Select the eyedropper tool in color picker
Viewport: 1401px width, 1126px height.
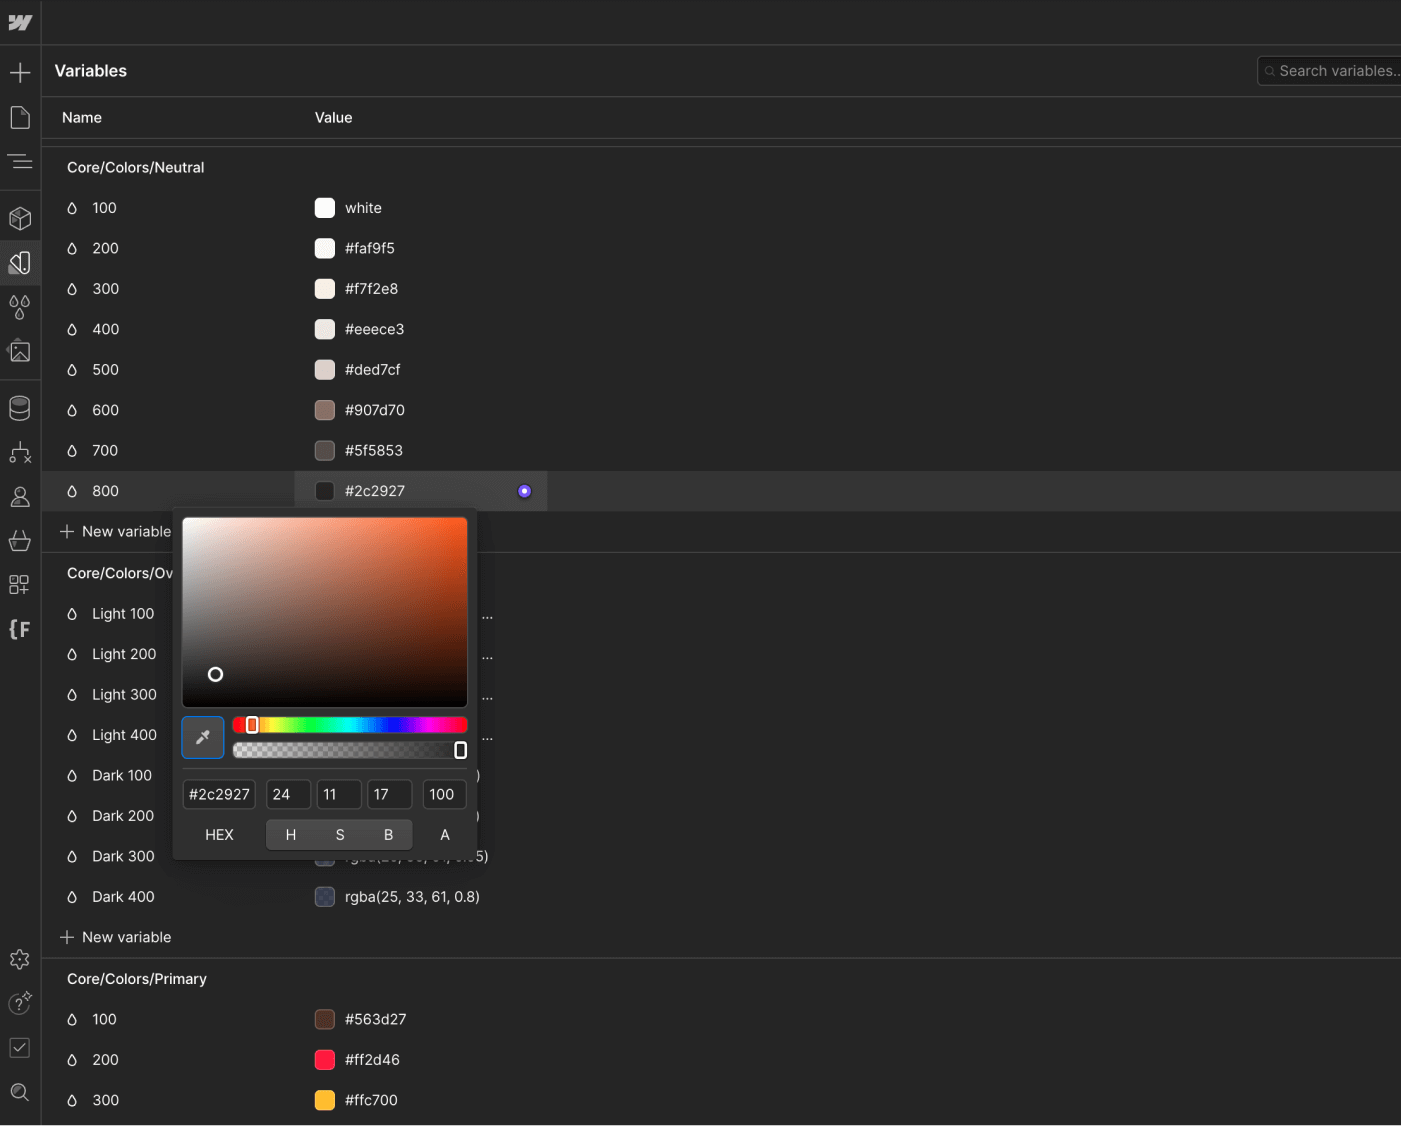tap(202, 737)
